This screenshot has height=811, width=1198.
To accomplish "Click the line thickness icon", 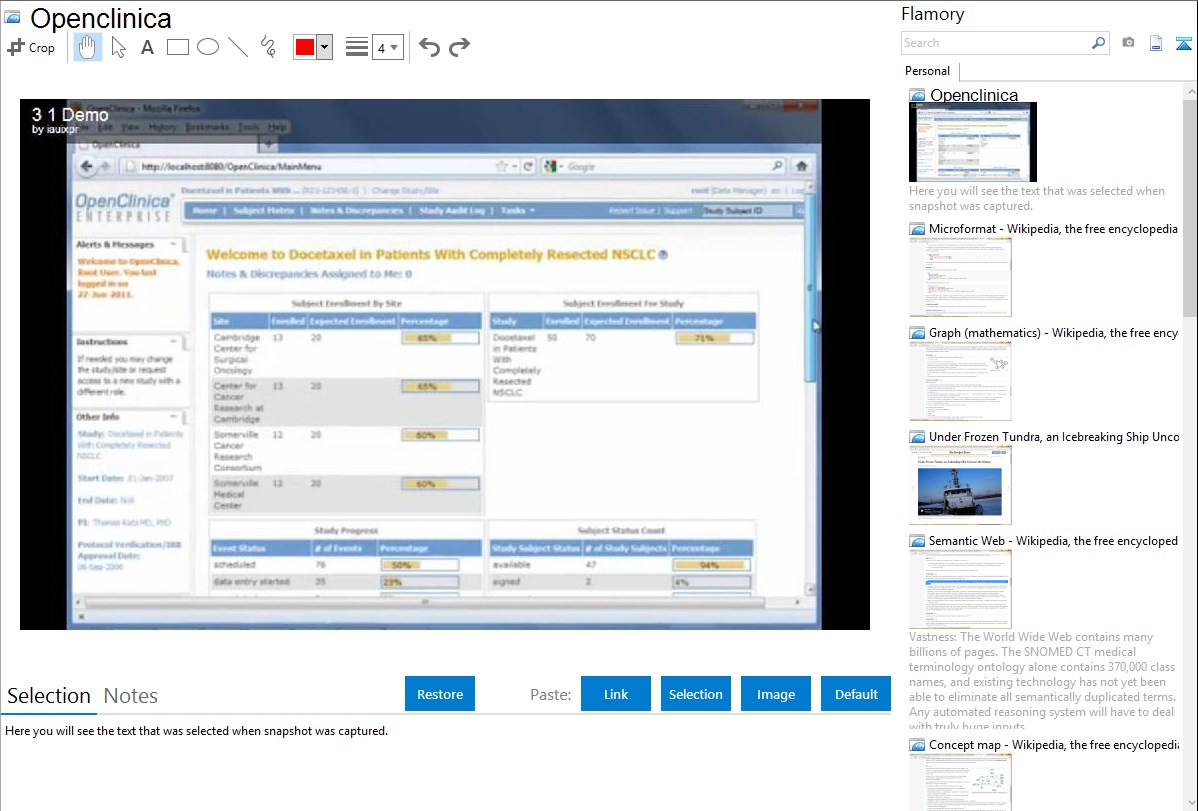I will coord(357,47).
